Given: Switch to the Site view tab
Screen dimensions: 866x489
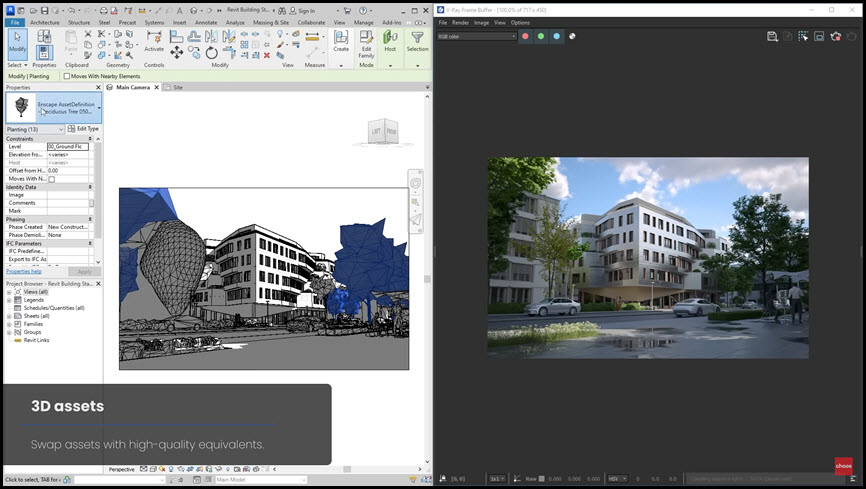Looking at the screenshot, I should click(178, 87).
